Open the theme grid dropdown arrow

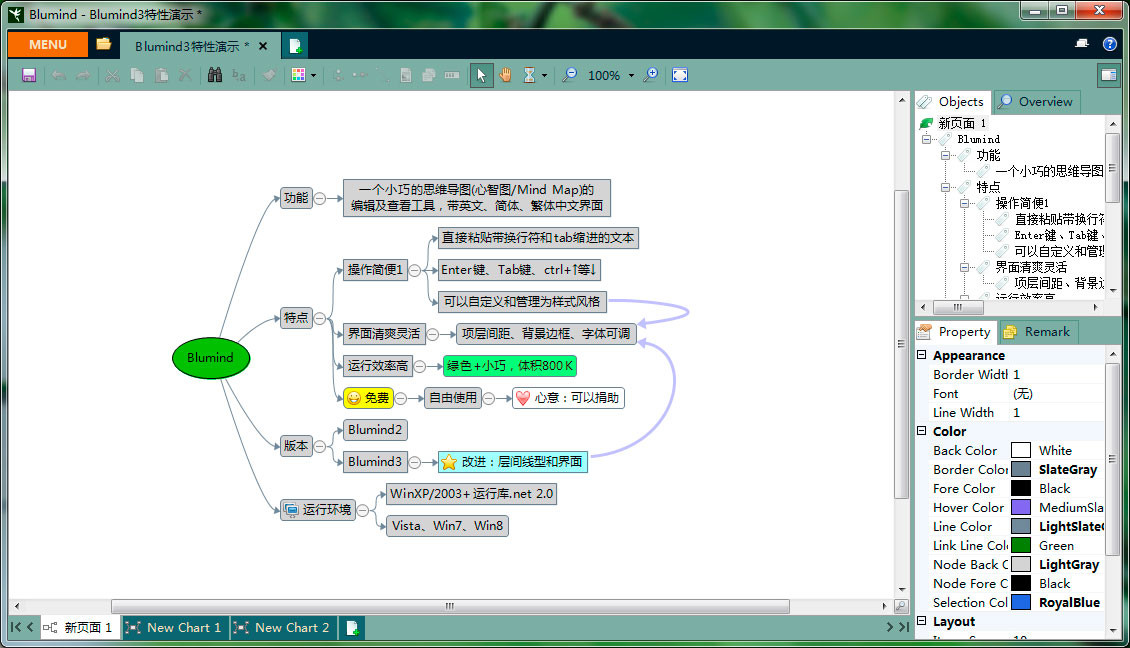click(313, 76)
